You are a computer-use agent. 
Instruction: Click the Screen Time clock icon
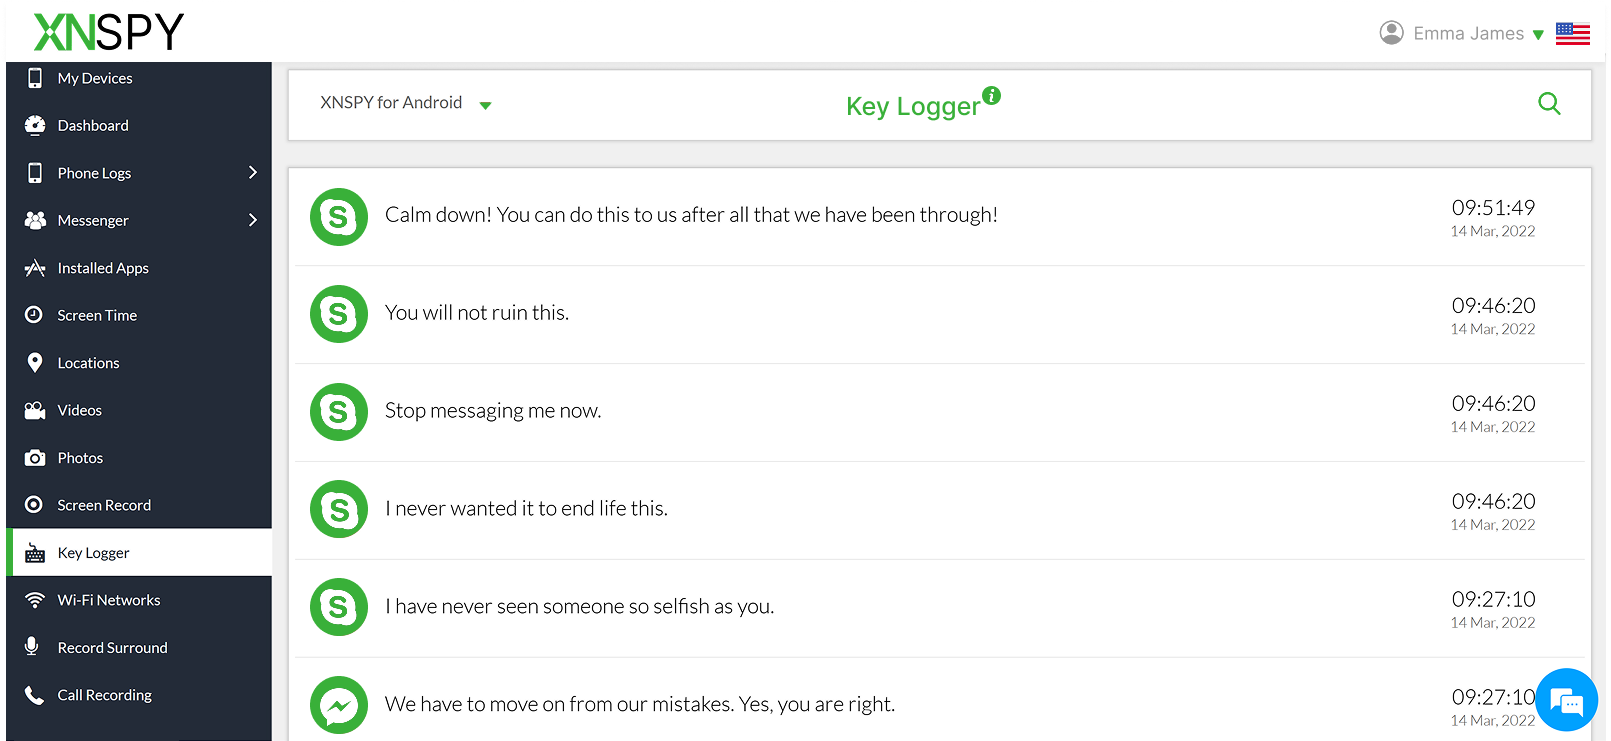click(x=34, y=315)
